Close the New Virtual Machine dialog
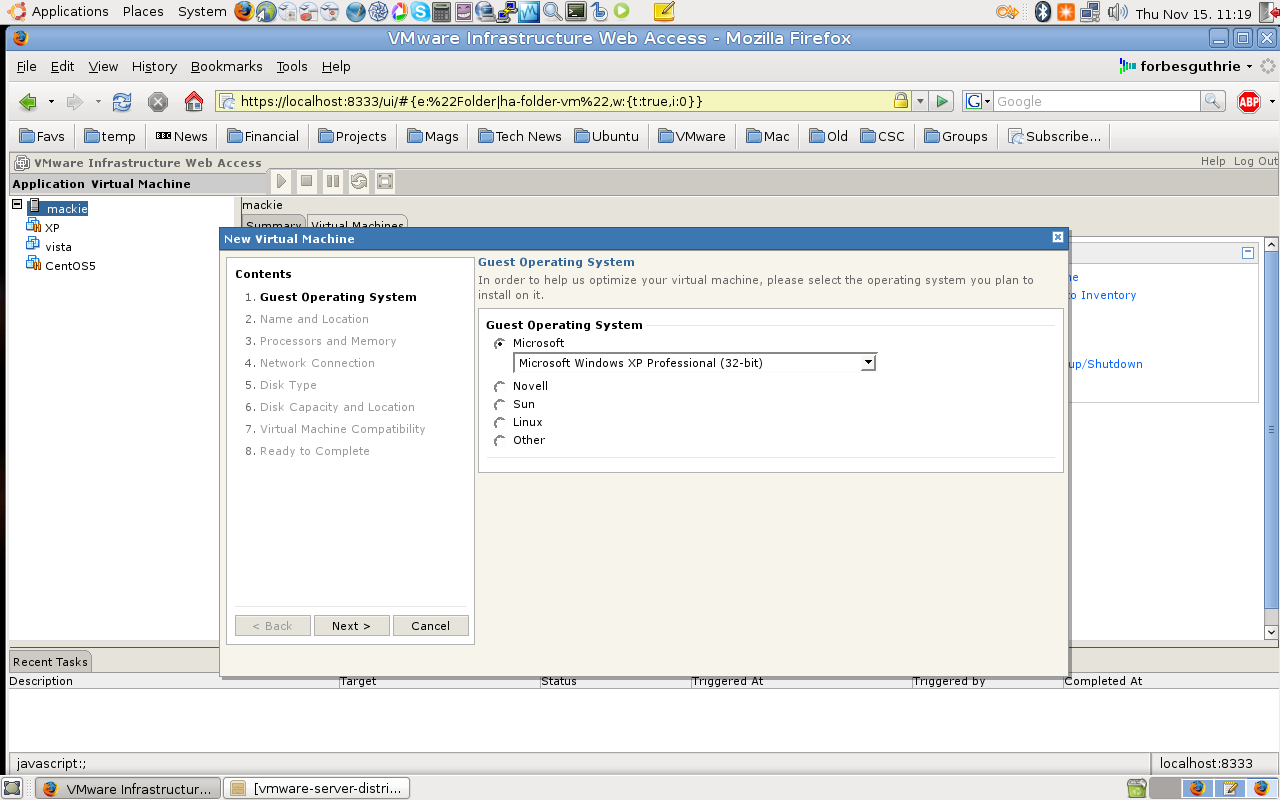 coord(1057,238)
